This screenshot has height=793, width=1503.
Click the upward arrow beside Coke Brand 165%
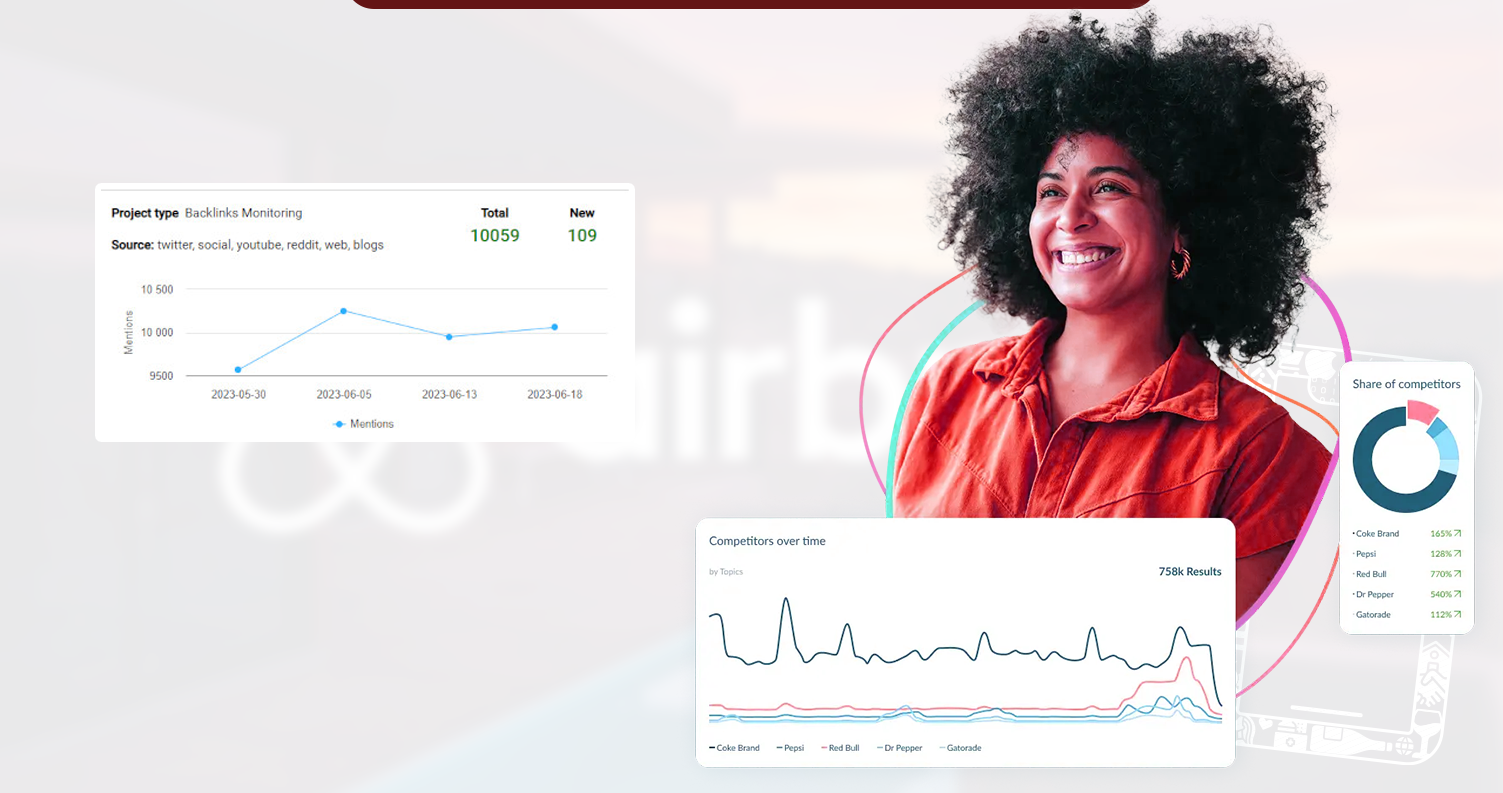click(x=1457, y=534)
